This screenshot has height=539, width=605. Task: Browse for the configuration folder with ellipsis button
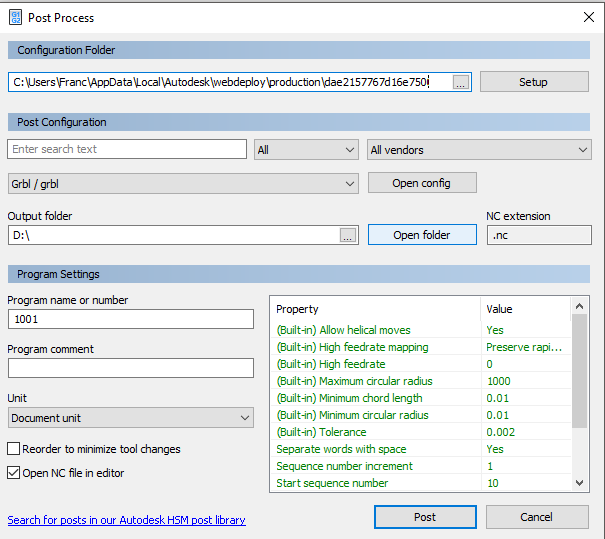coord(461,82)
